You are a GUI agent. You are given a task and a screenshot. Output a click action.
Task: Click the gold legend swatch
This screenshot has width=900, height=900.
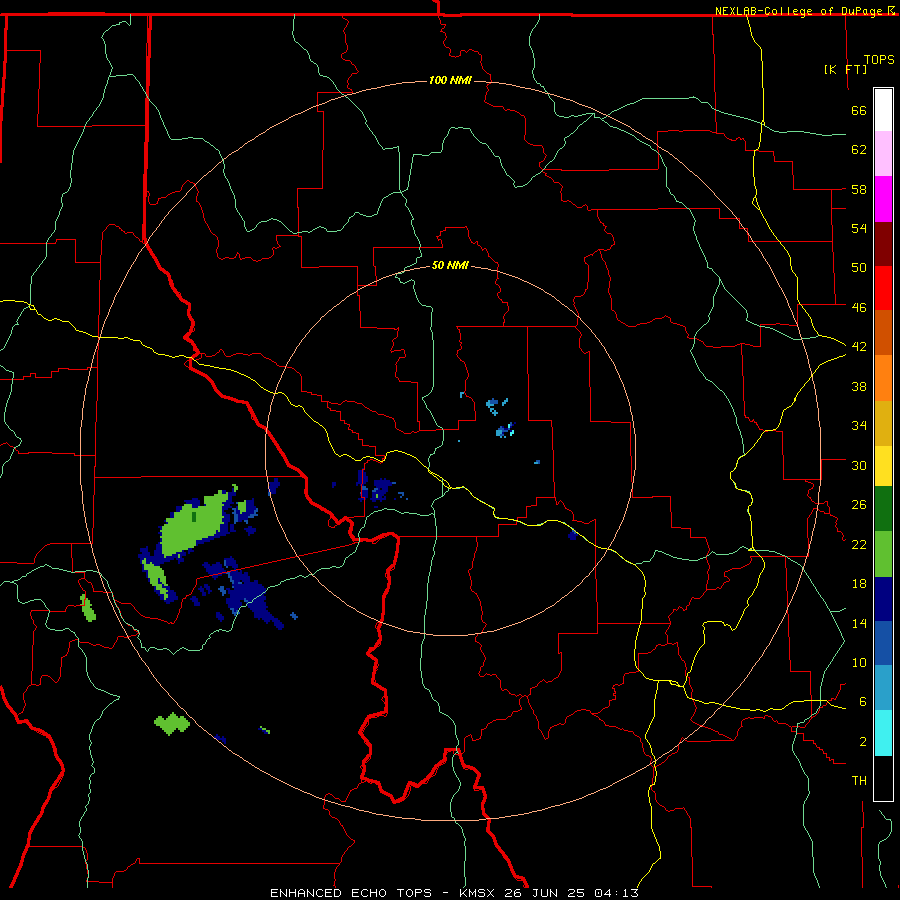[x=883, y=423]
